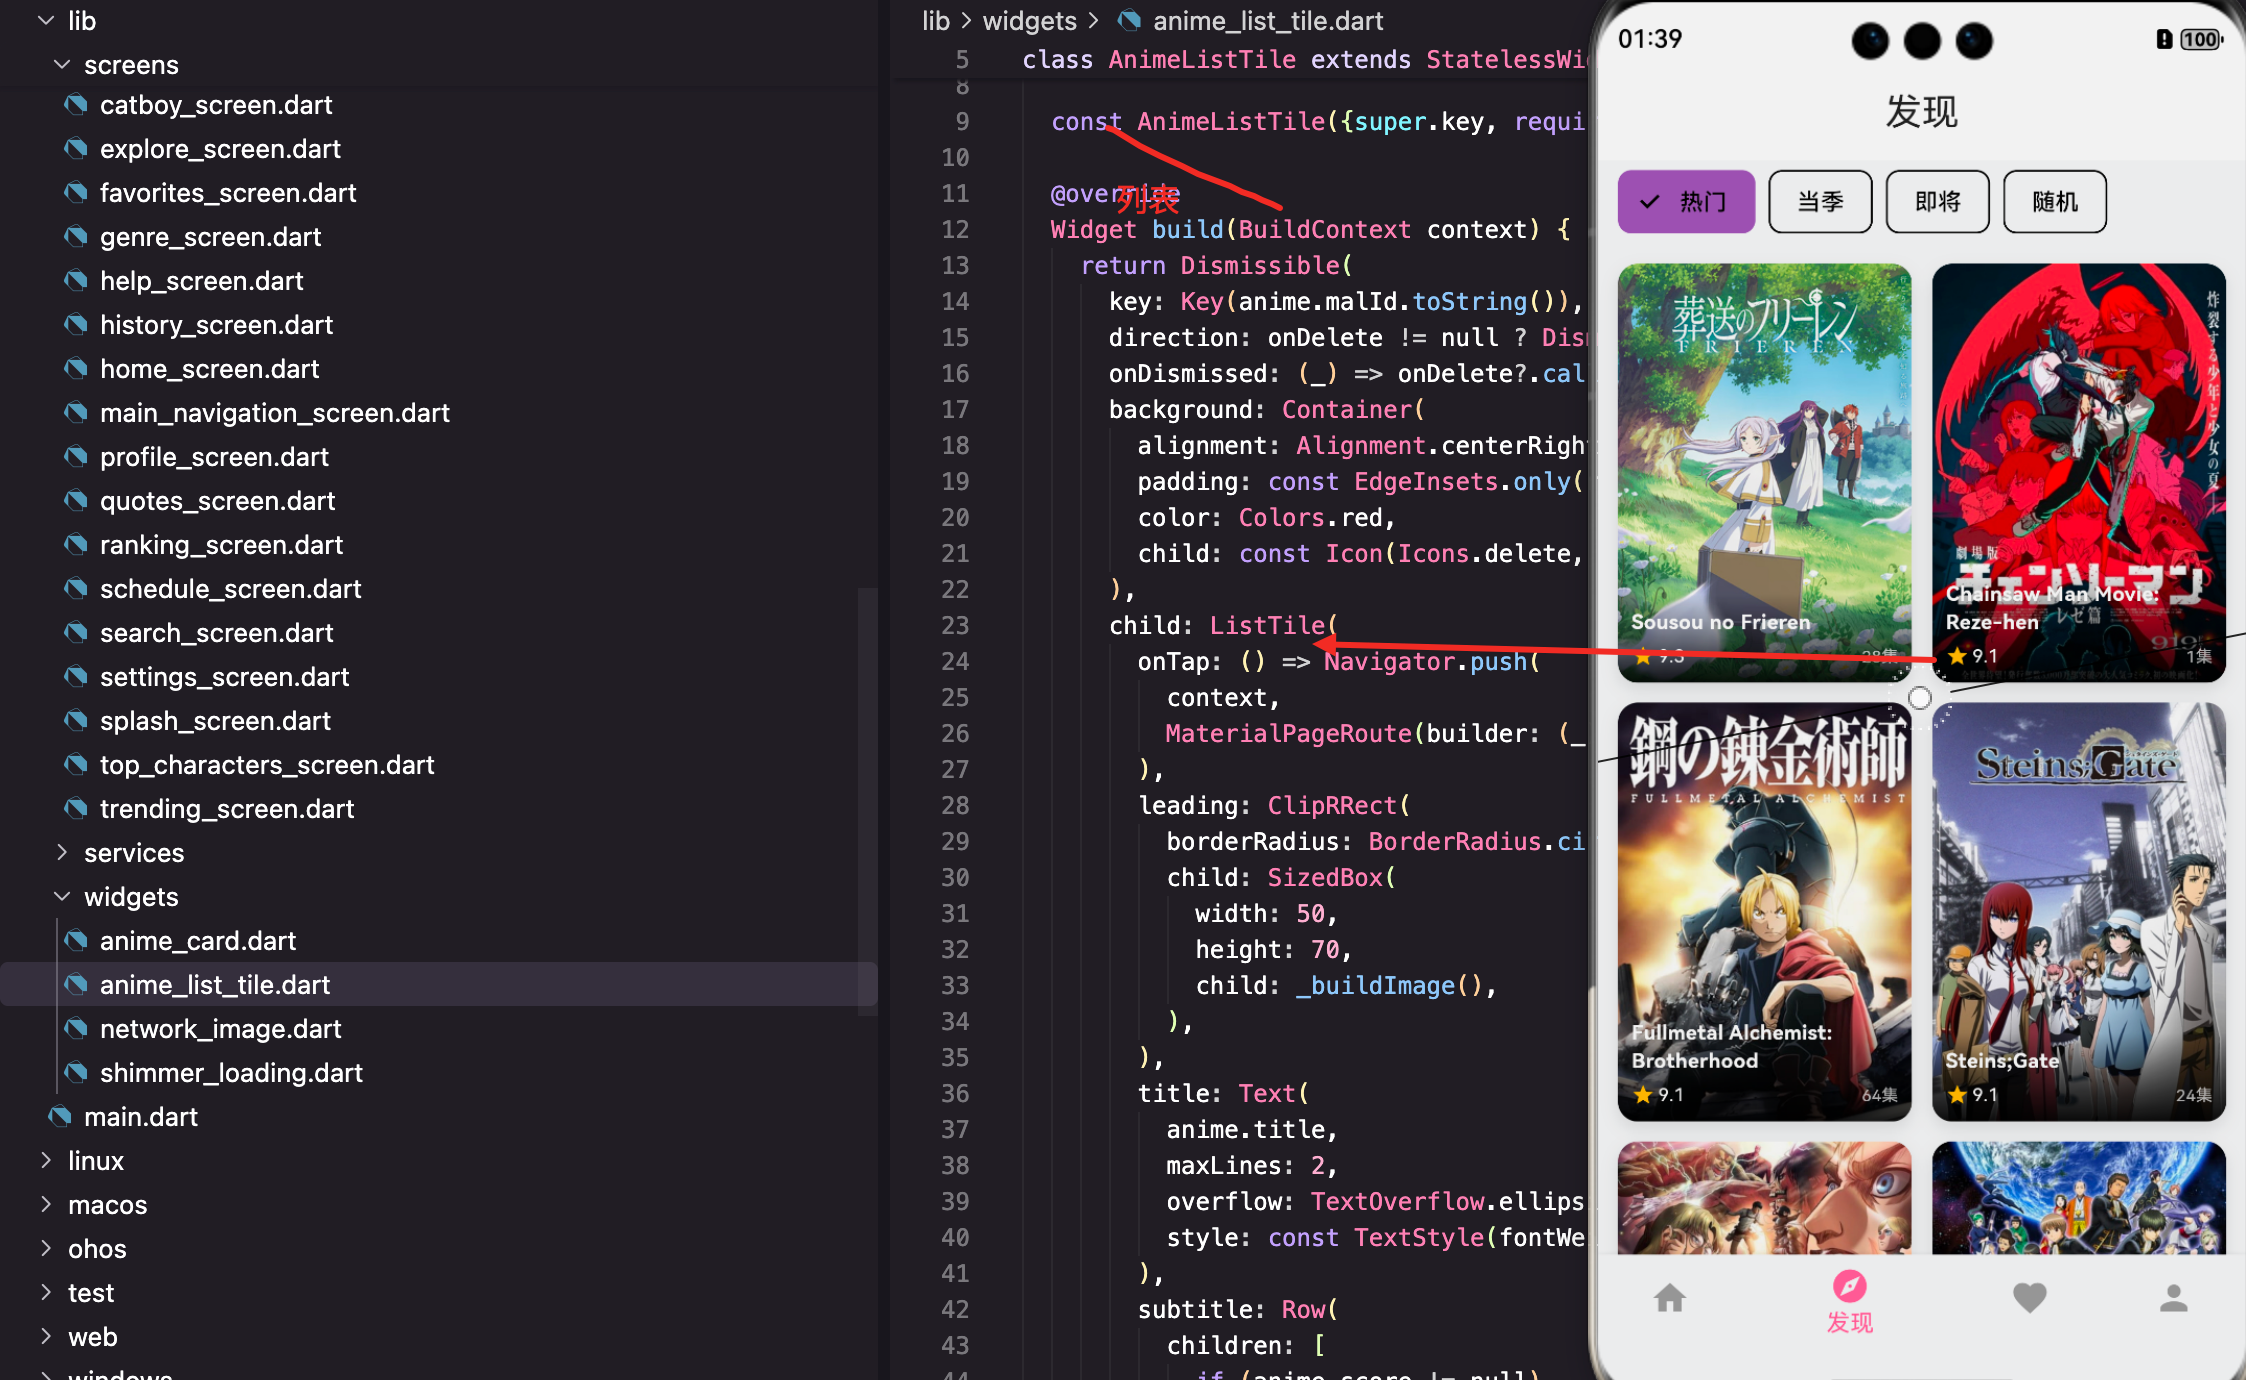Viewport: 2246px width, 1380px height.
Task: Open the Sousou no Frieren poster card
Action: tap(1764, 470)
